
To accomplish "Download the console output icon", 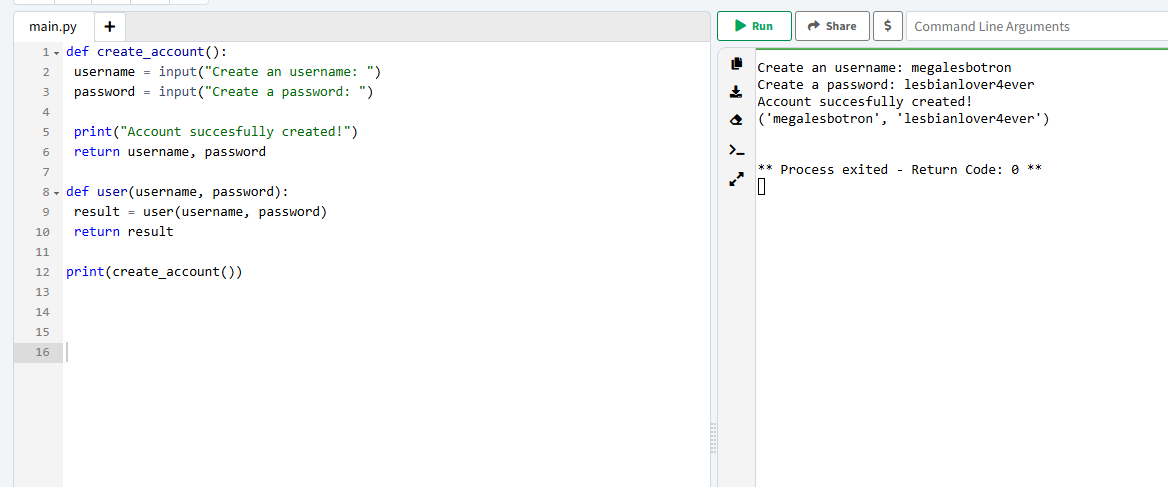I will point(737,92).
